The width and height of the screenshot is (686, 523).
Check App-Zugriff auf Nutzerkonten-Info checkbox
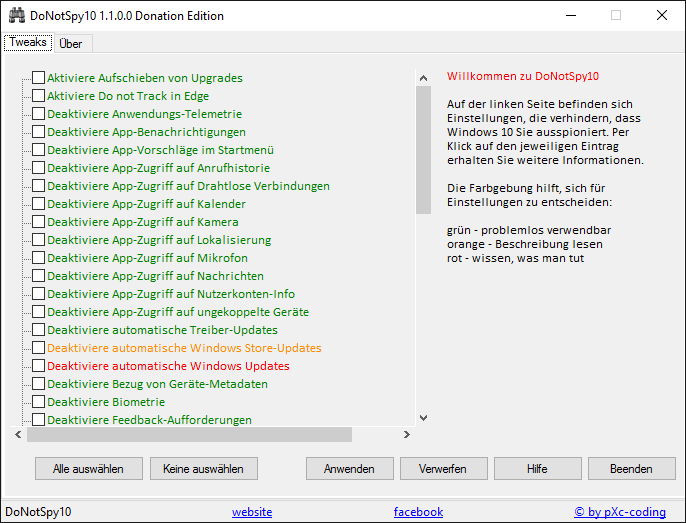coord(38,293)
